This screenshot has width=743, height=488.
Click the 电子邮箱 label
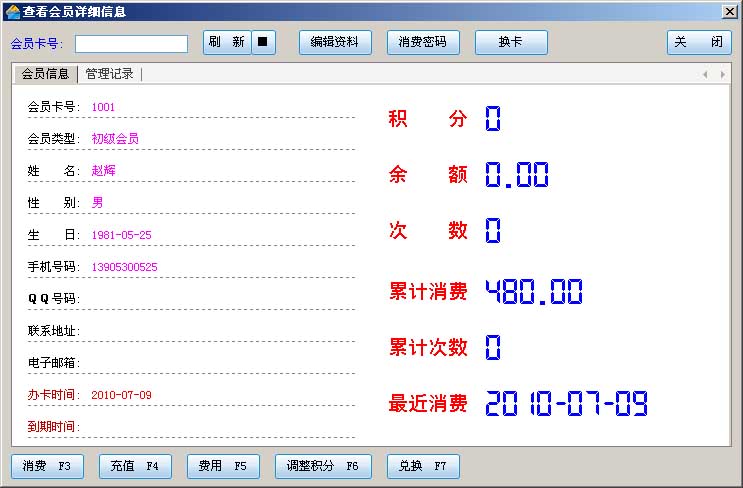point(54,363)
